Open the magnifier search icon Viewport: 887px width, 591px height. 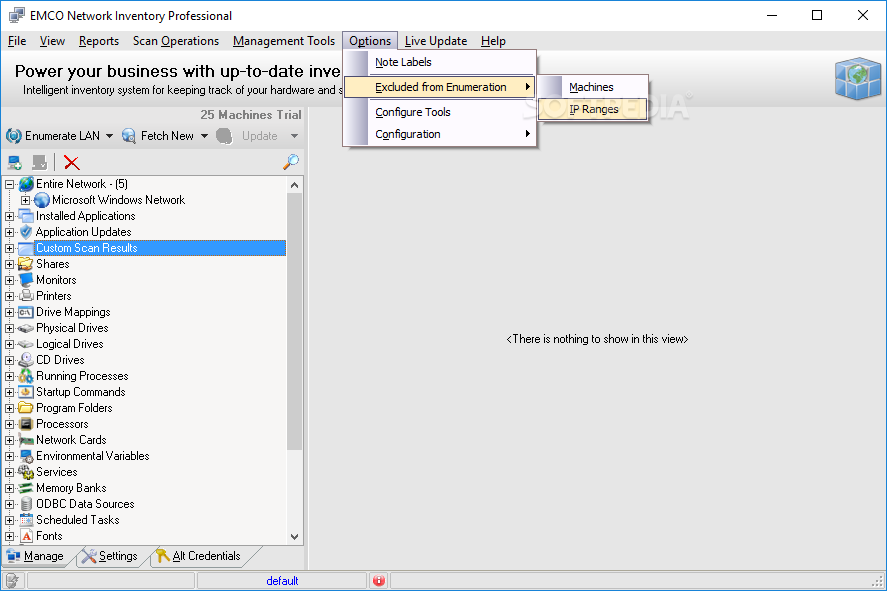point(291,162)
